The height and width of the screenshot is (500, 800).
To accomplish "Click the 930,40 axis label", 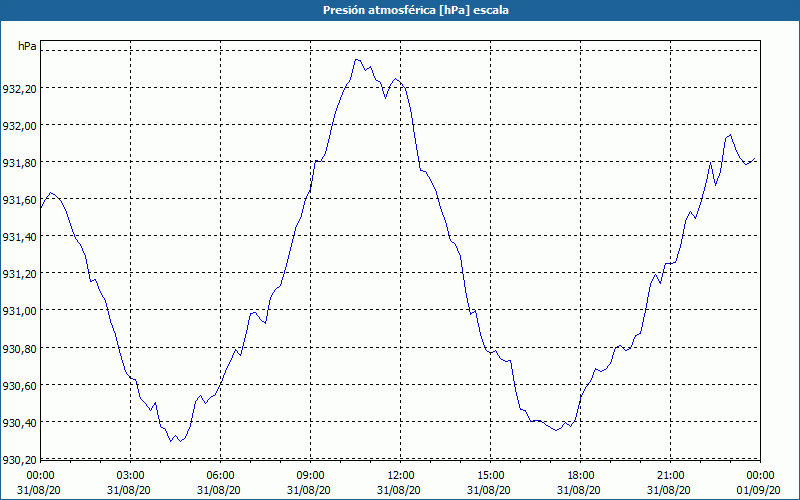I will pos(20,423).
